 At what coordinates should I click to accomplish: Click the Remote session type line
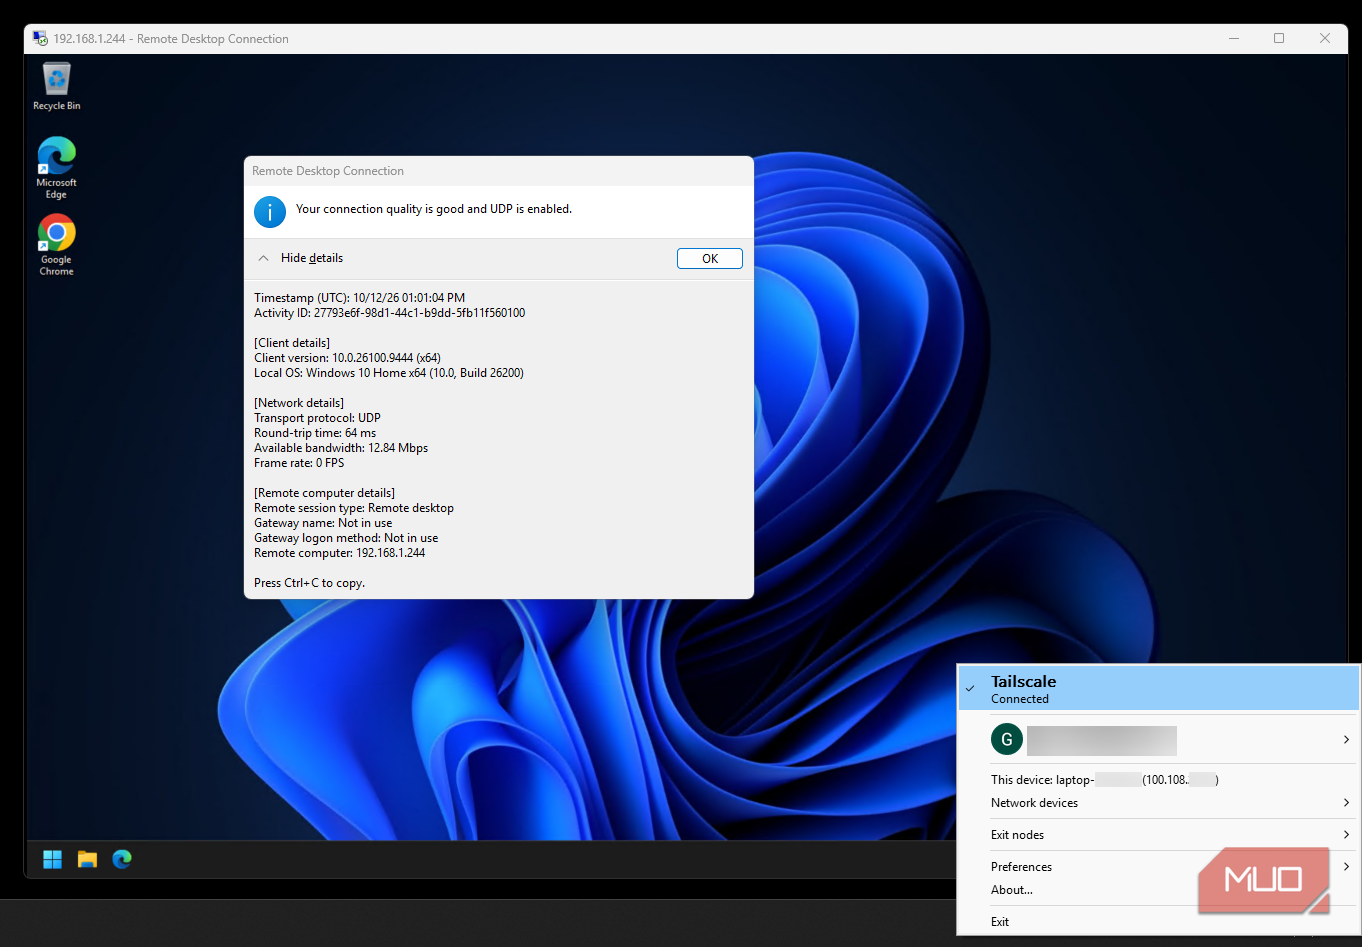click(x=354, y=508)
